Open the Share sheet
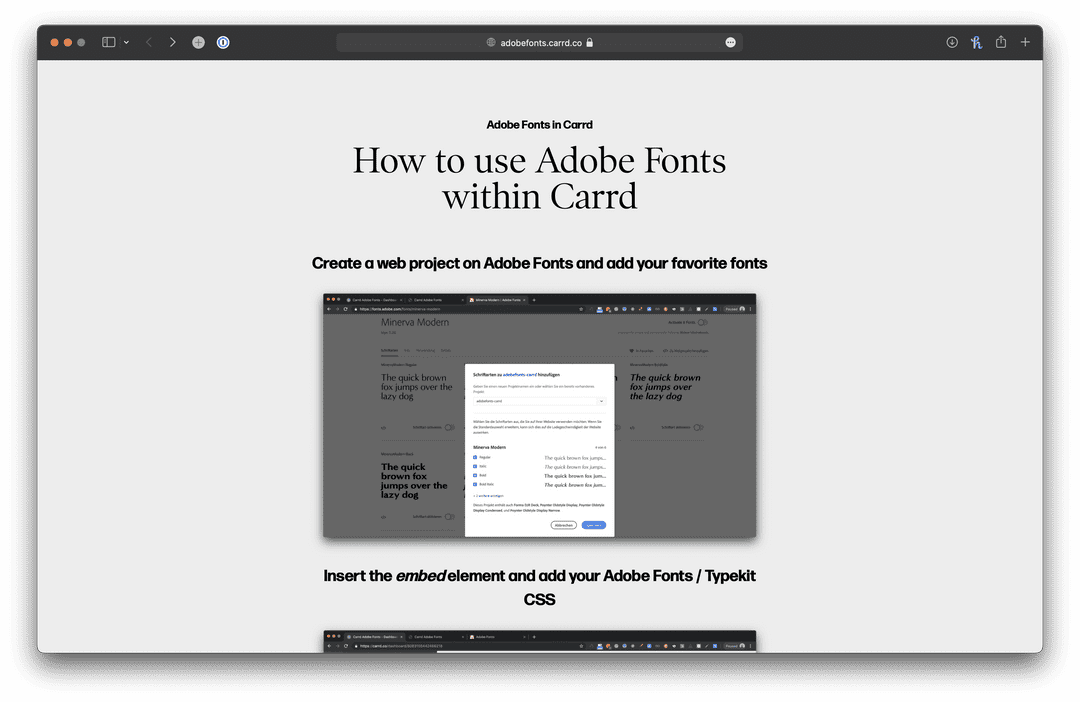This screenshot has width=1080, height=702. [x=1000, y=42]
